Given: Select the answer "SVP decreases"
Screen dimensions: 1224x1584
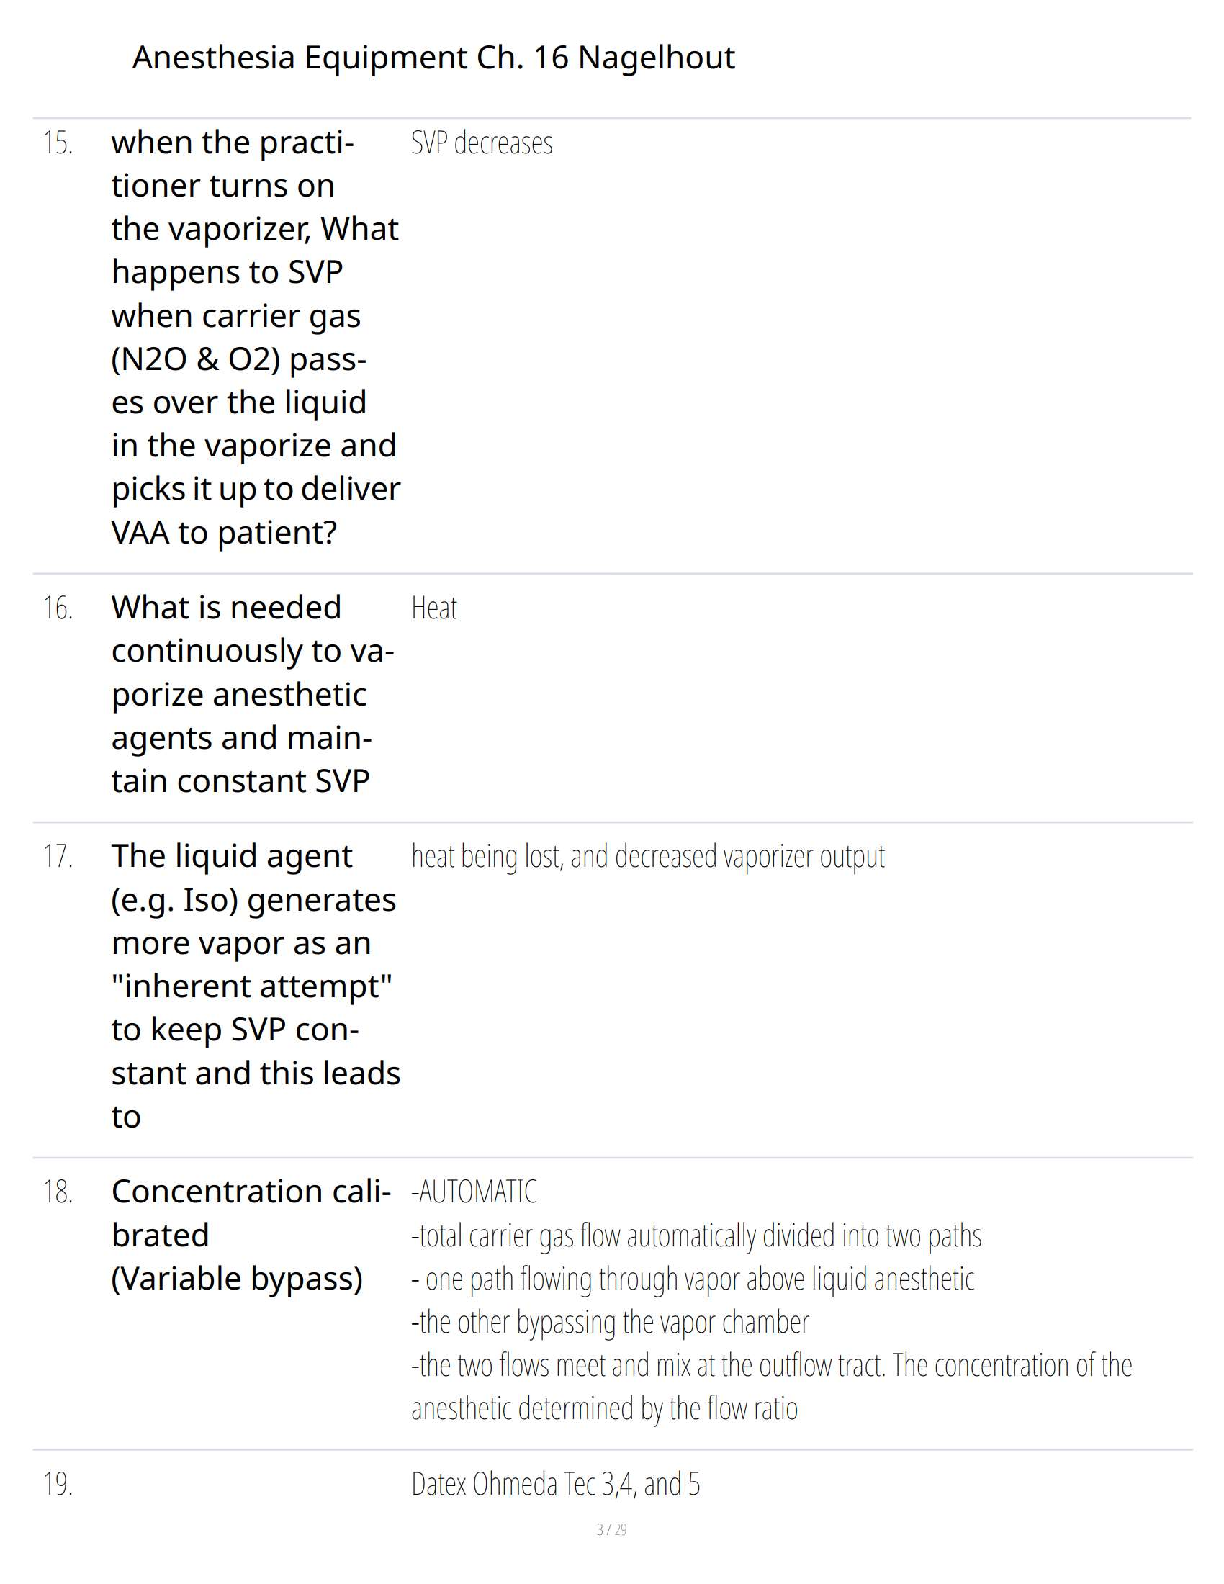Looking at the screenshot, I should (482, 144).
